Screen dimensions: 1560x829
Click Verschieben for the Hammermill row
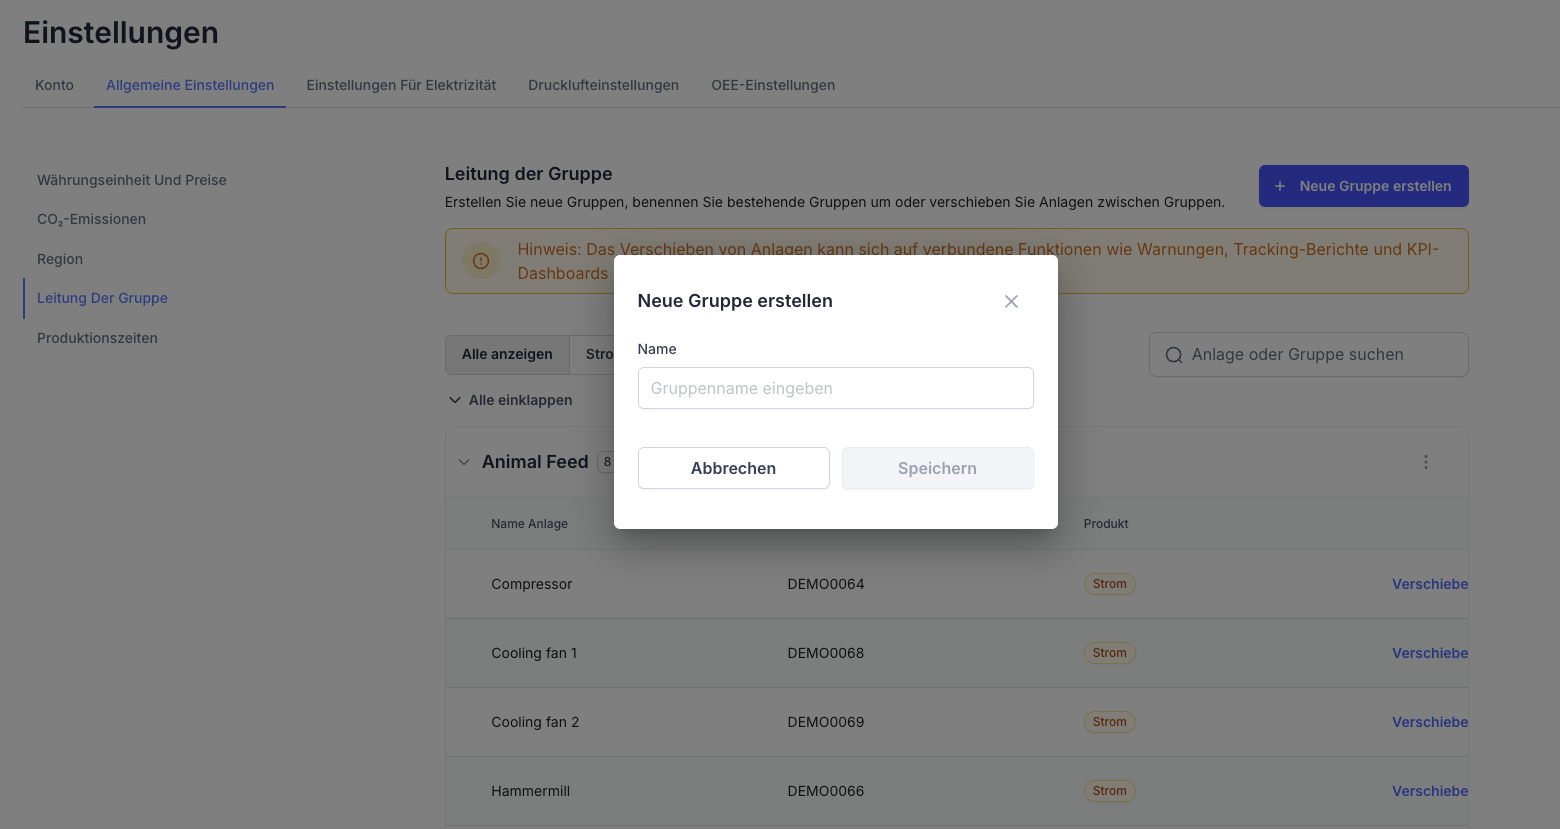(x=1429, y=791)
